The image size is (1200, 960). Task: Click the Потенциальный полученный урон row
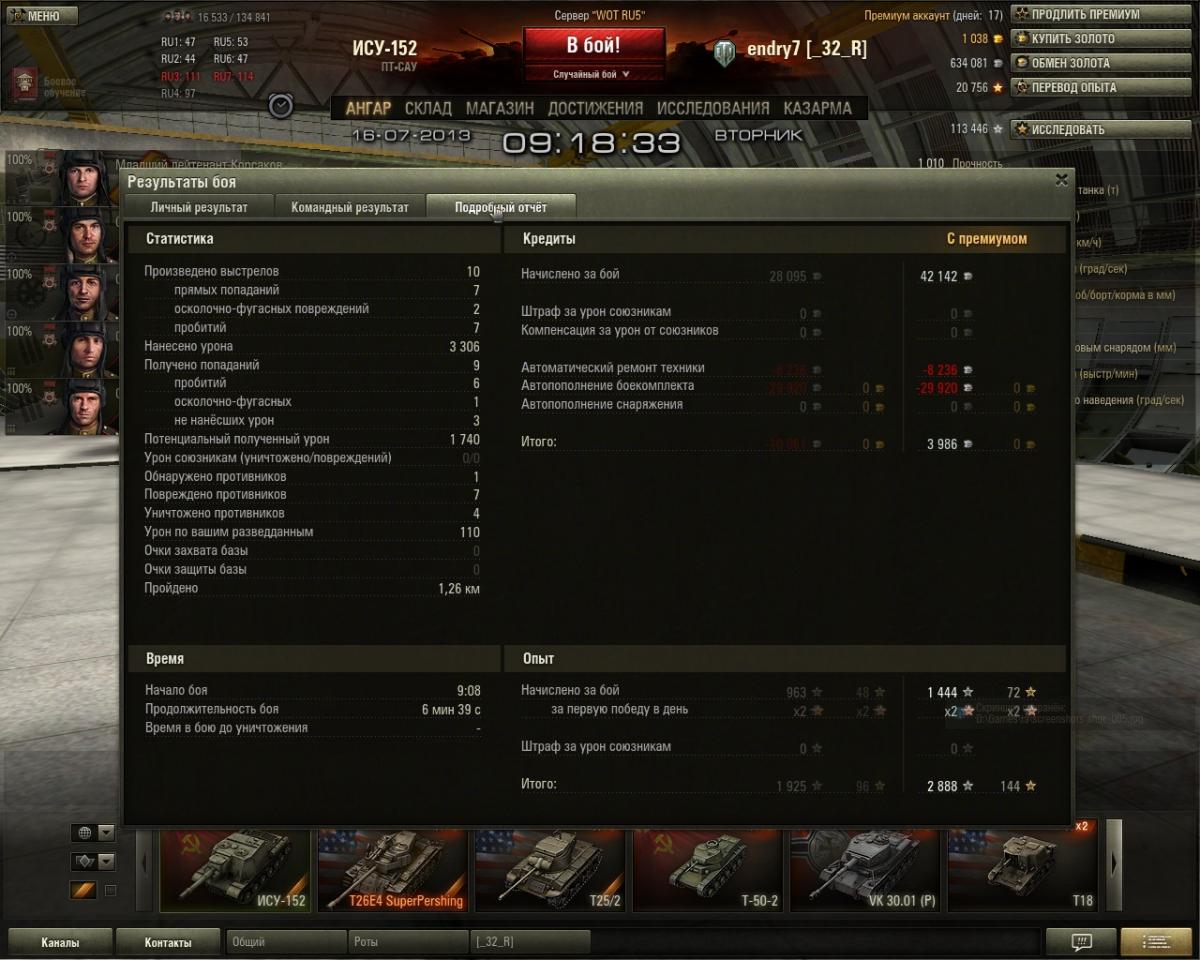(312, 439)
